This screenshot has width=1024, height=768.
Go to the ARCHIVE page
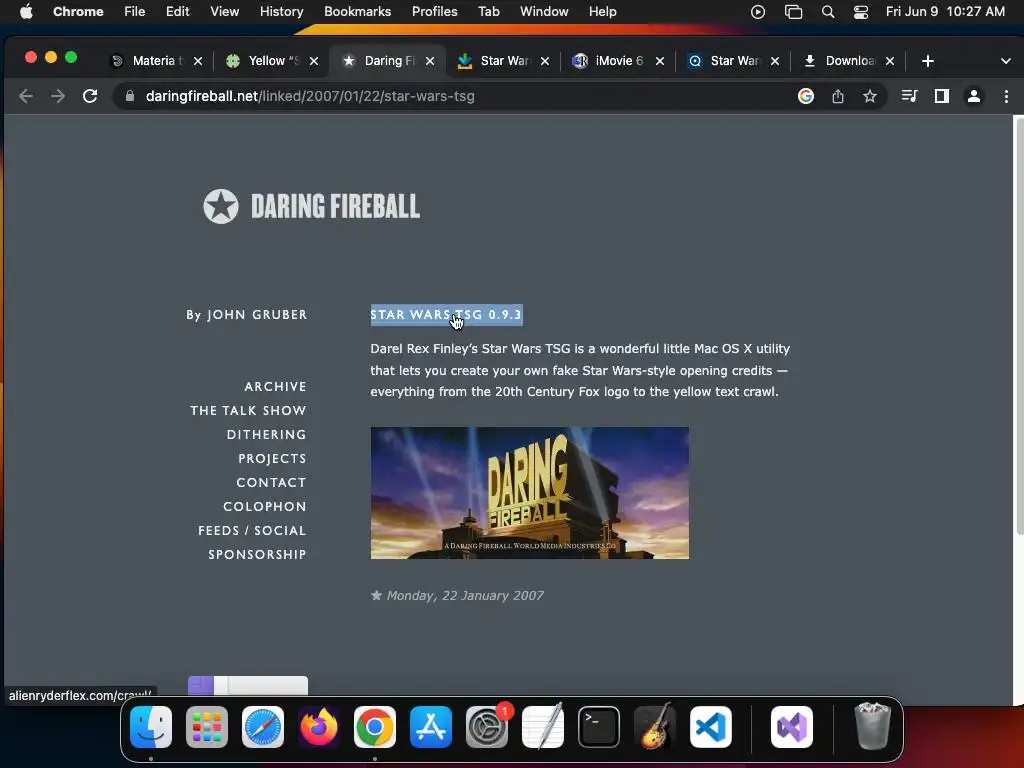tap(275, 387)
